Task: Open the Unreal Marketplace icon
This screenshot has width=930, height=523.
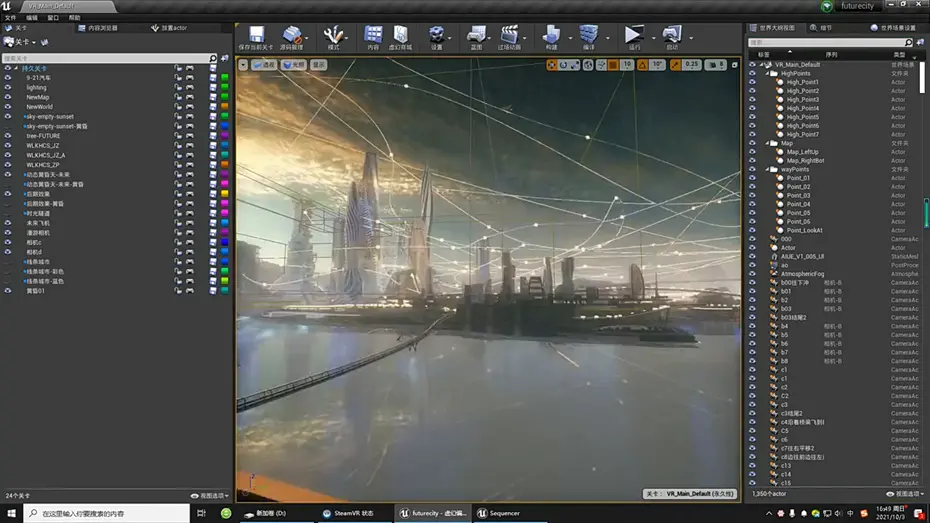Action: coord(400,37)
